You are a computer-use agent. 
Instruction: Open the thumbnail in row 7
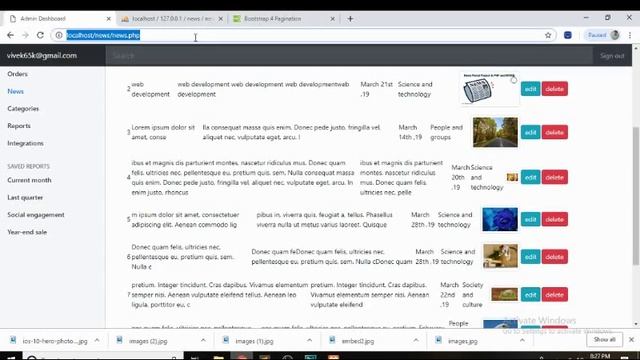point(504,294)
